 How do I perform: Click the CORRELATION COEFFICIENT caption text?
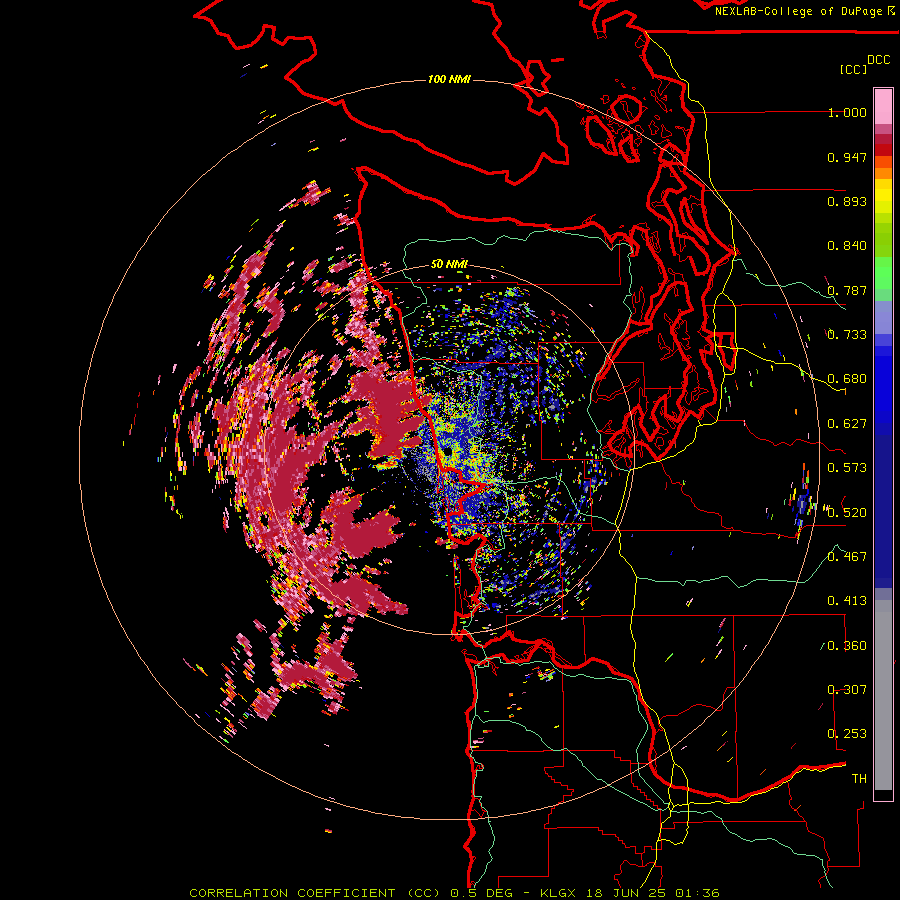292,893
